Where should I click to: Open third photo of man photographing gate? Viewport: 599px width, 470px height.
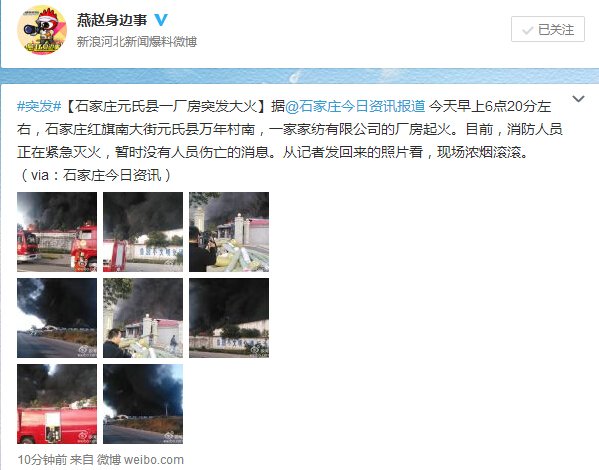tap(229, 232)
